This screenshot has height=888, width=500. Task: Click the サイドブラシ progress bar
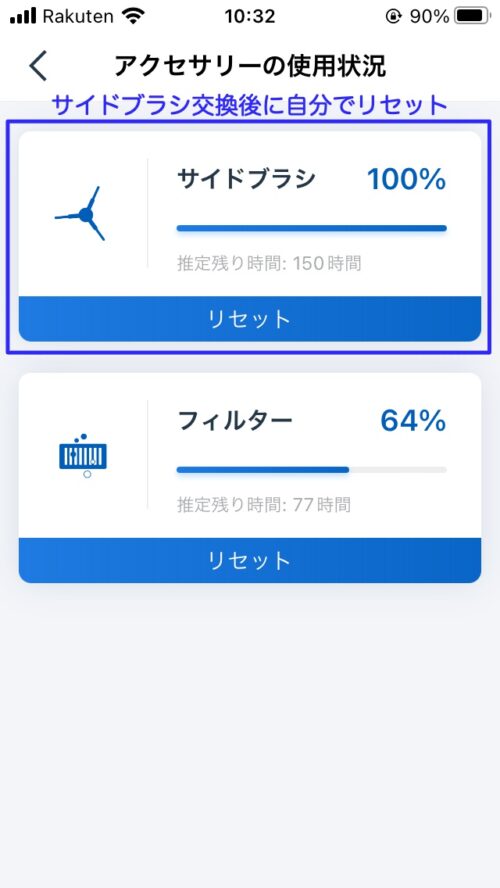pos(311,228)
